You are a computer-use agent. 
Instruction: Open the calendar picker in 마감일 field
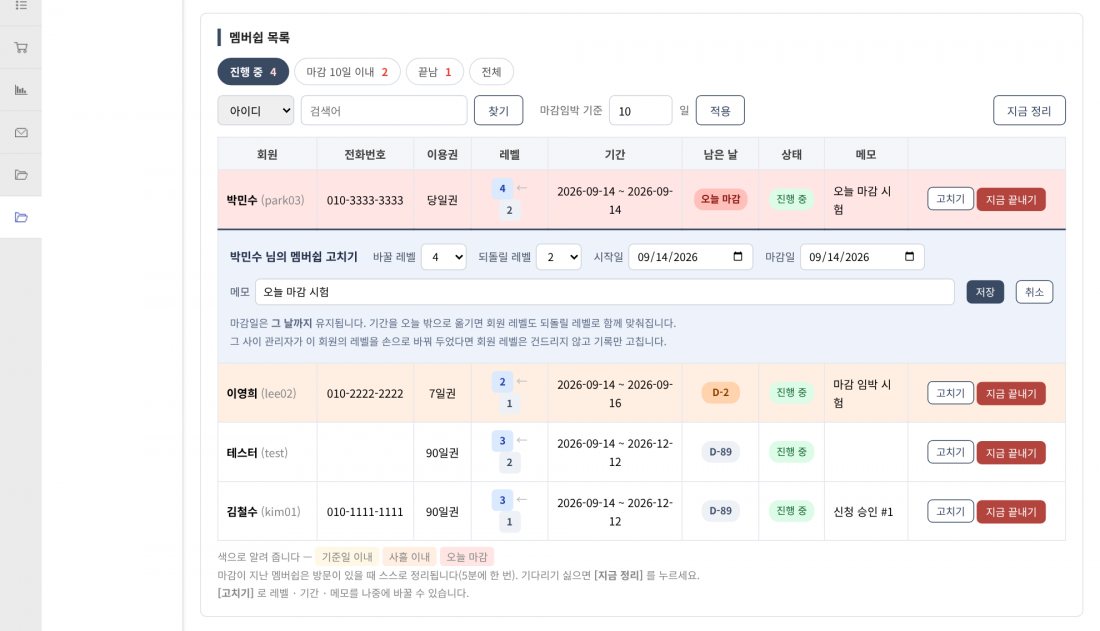point(909,257)
